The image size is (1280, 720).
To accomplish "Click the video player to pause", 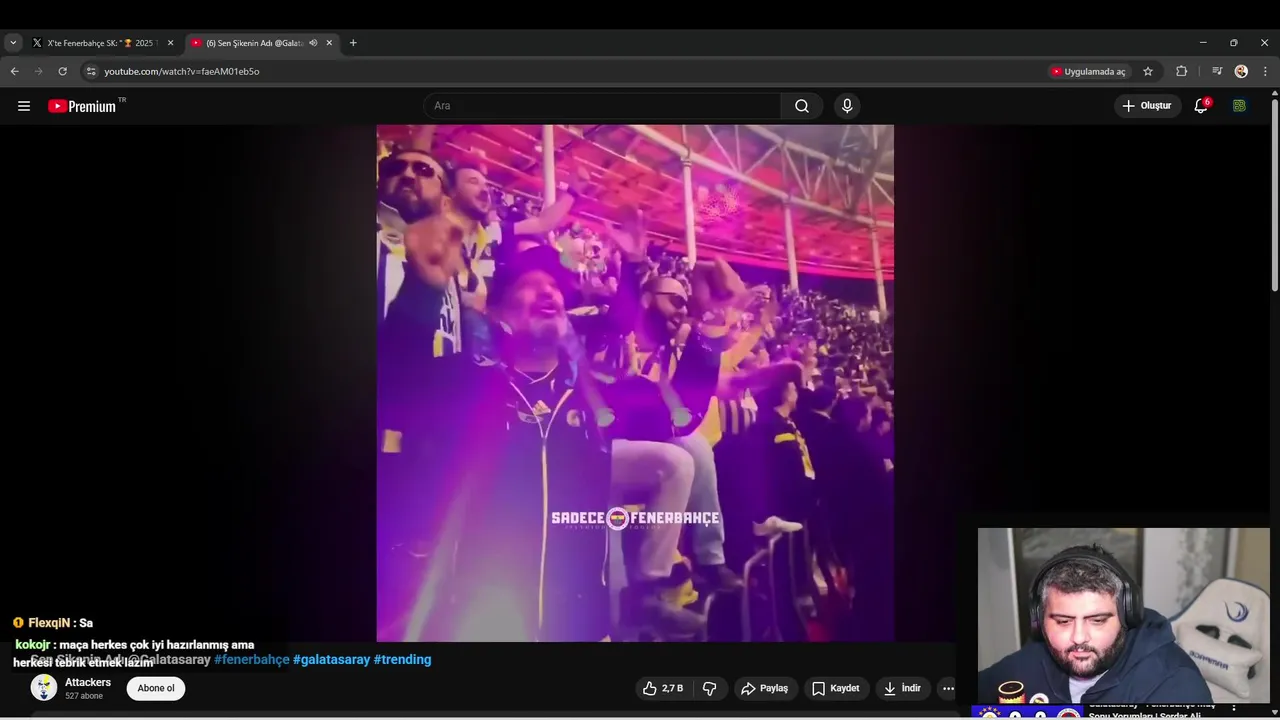I will click(x=635, y=383).
